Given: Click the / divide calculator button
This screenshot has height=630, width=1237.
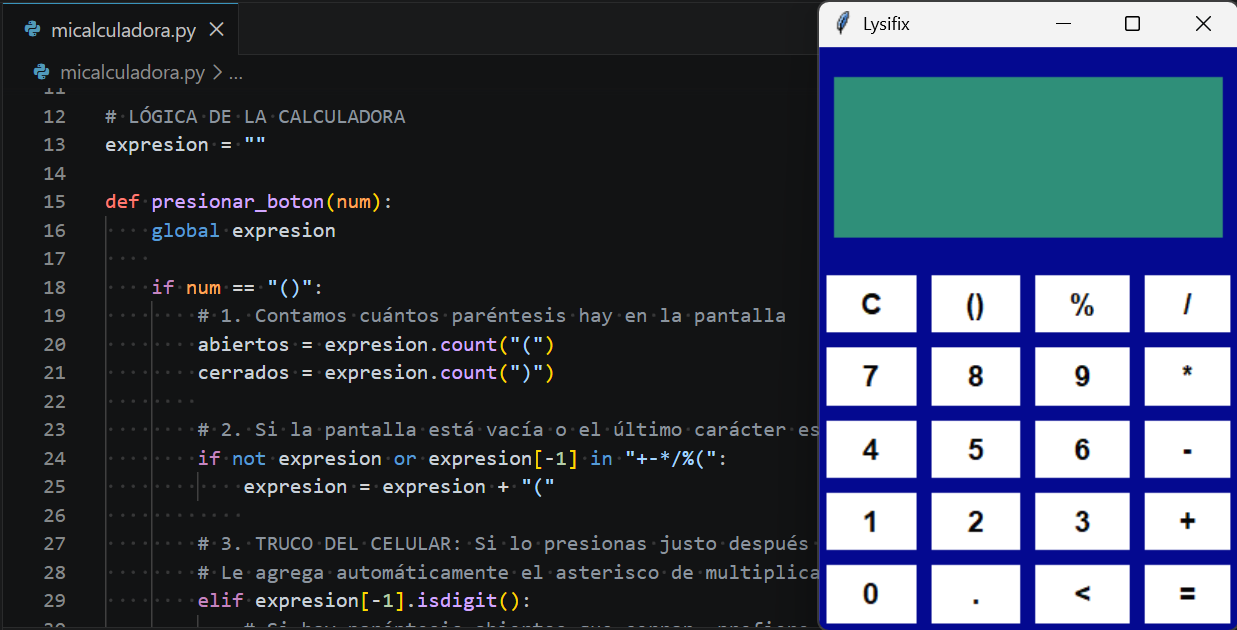Looking at the screenshot, I should click(1187, 304).
